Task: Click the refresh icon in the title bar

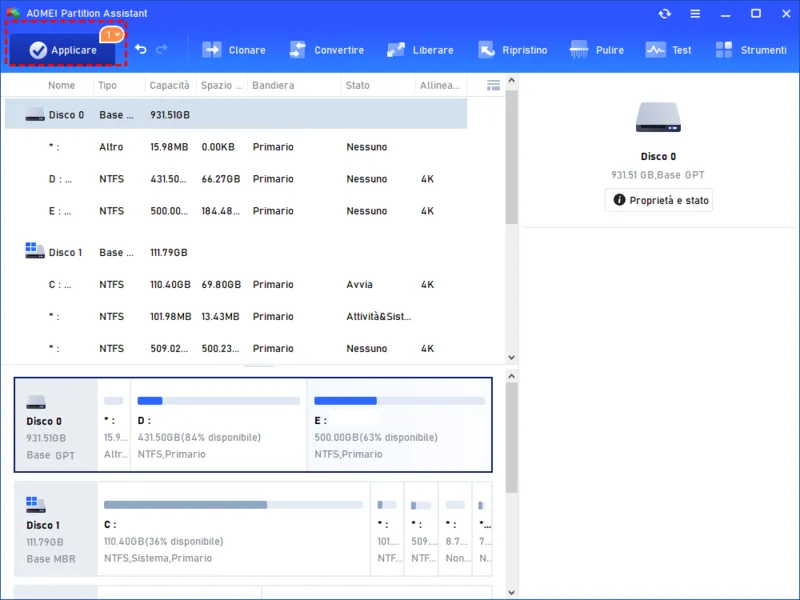Action: [664, 14]
